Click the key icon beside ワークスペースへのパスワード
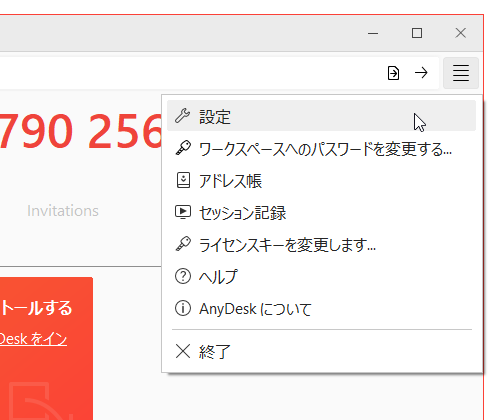Screen dimensions: 500x420 tap(183, 148)
